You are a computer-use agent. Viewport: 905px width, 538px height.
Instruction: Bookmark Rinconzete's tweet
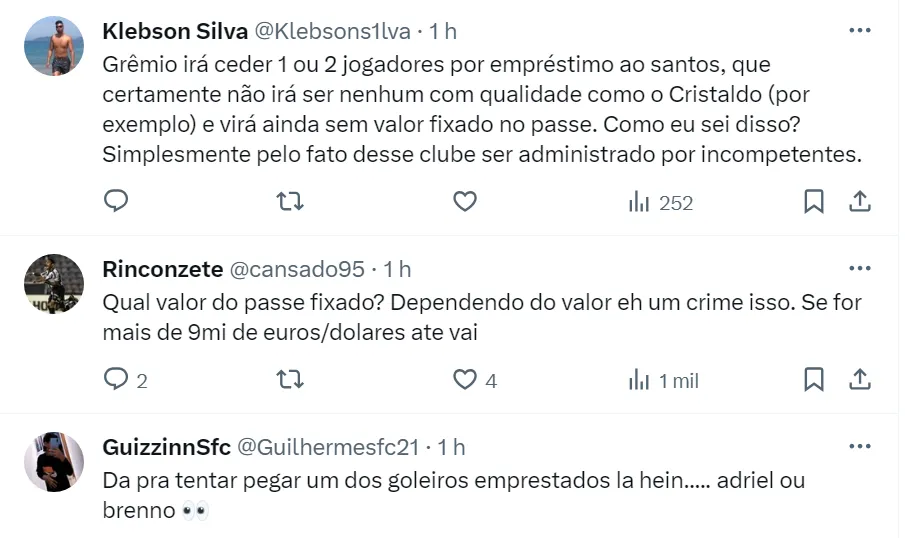tap(814, 380)
